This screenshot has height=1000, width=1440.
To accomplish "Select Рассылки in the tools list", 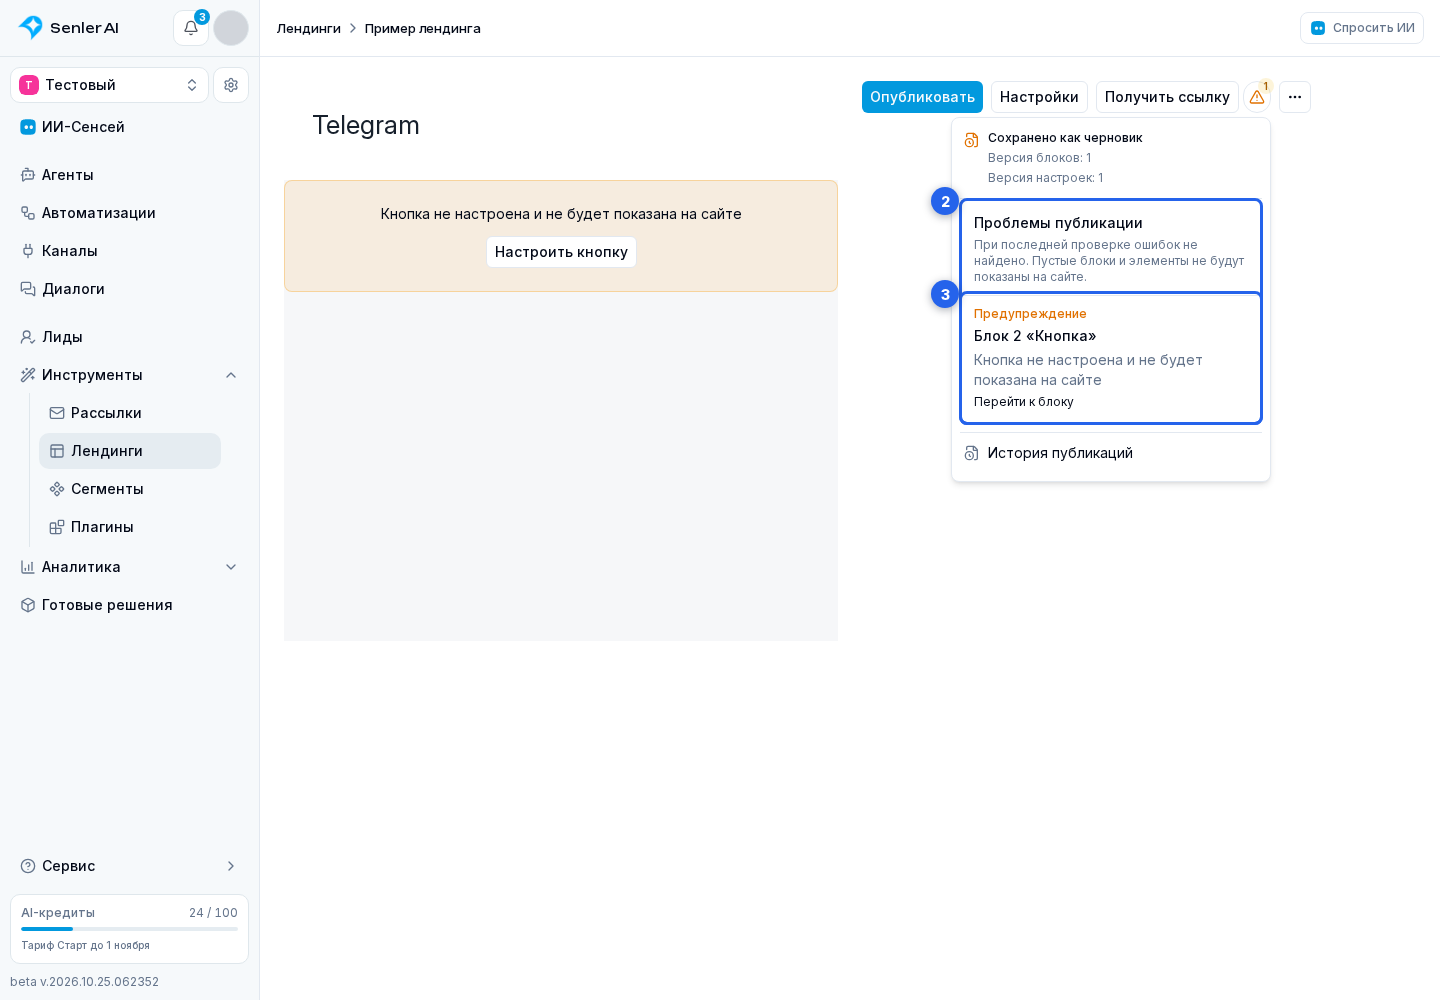I will tap(130, 413).
